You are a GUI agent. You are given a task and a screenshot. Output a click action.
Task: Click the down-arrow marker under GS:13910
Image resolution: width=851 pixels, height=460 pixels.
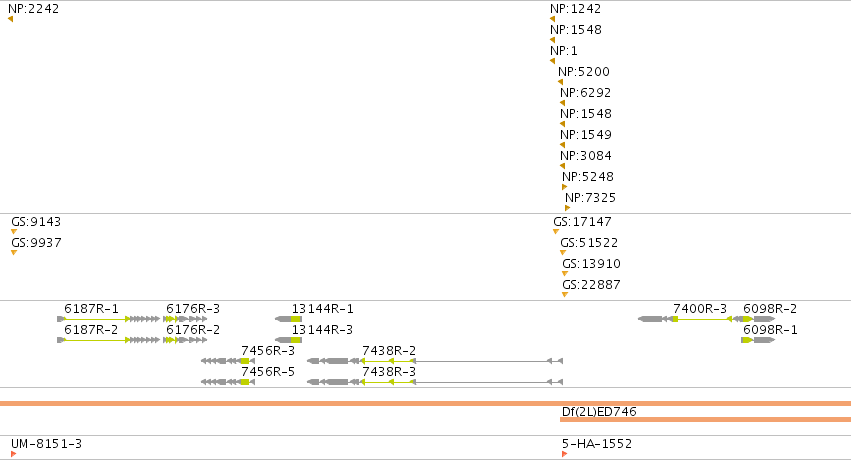(x=565, y=273)
